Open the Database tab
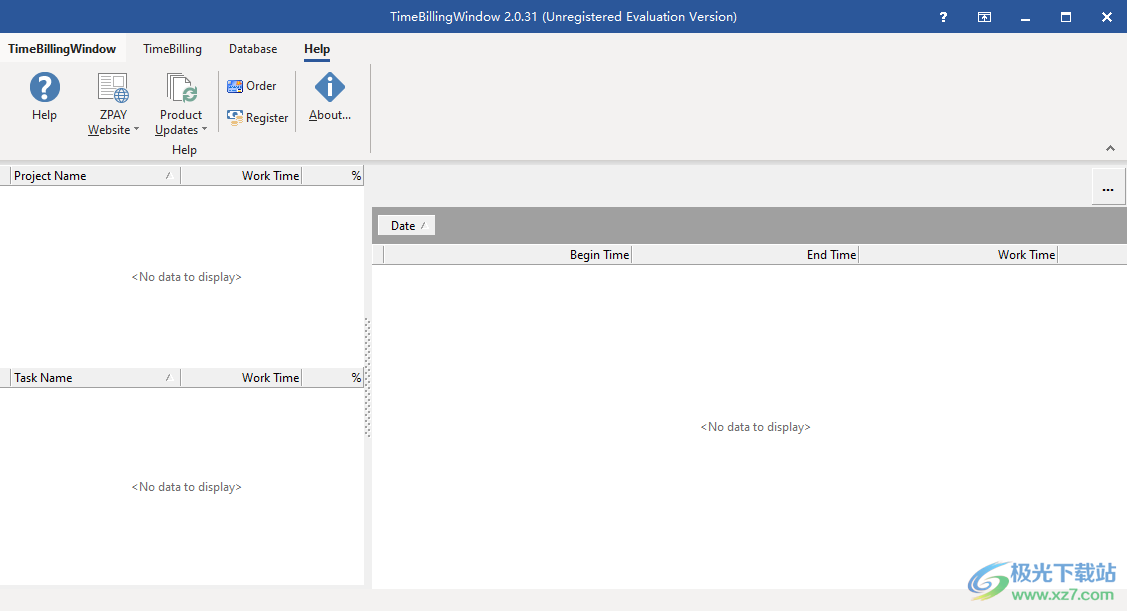This screenshot has height=611, width=1127. [253, 49]
